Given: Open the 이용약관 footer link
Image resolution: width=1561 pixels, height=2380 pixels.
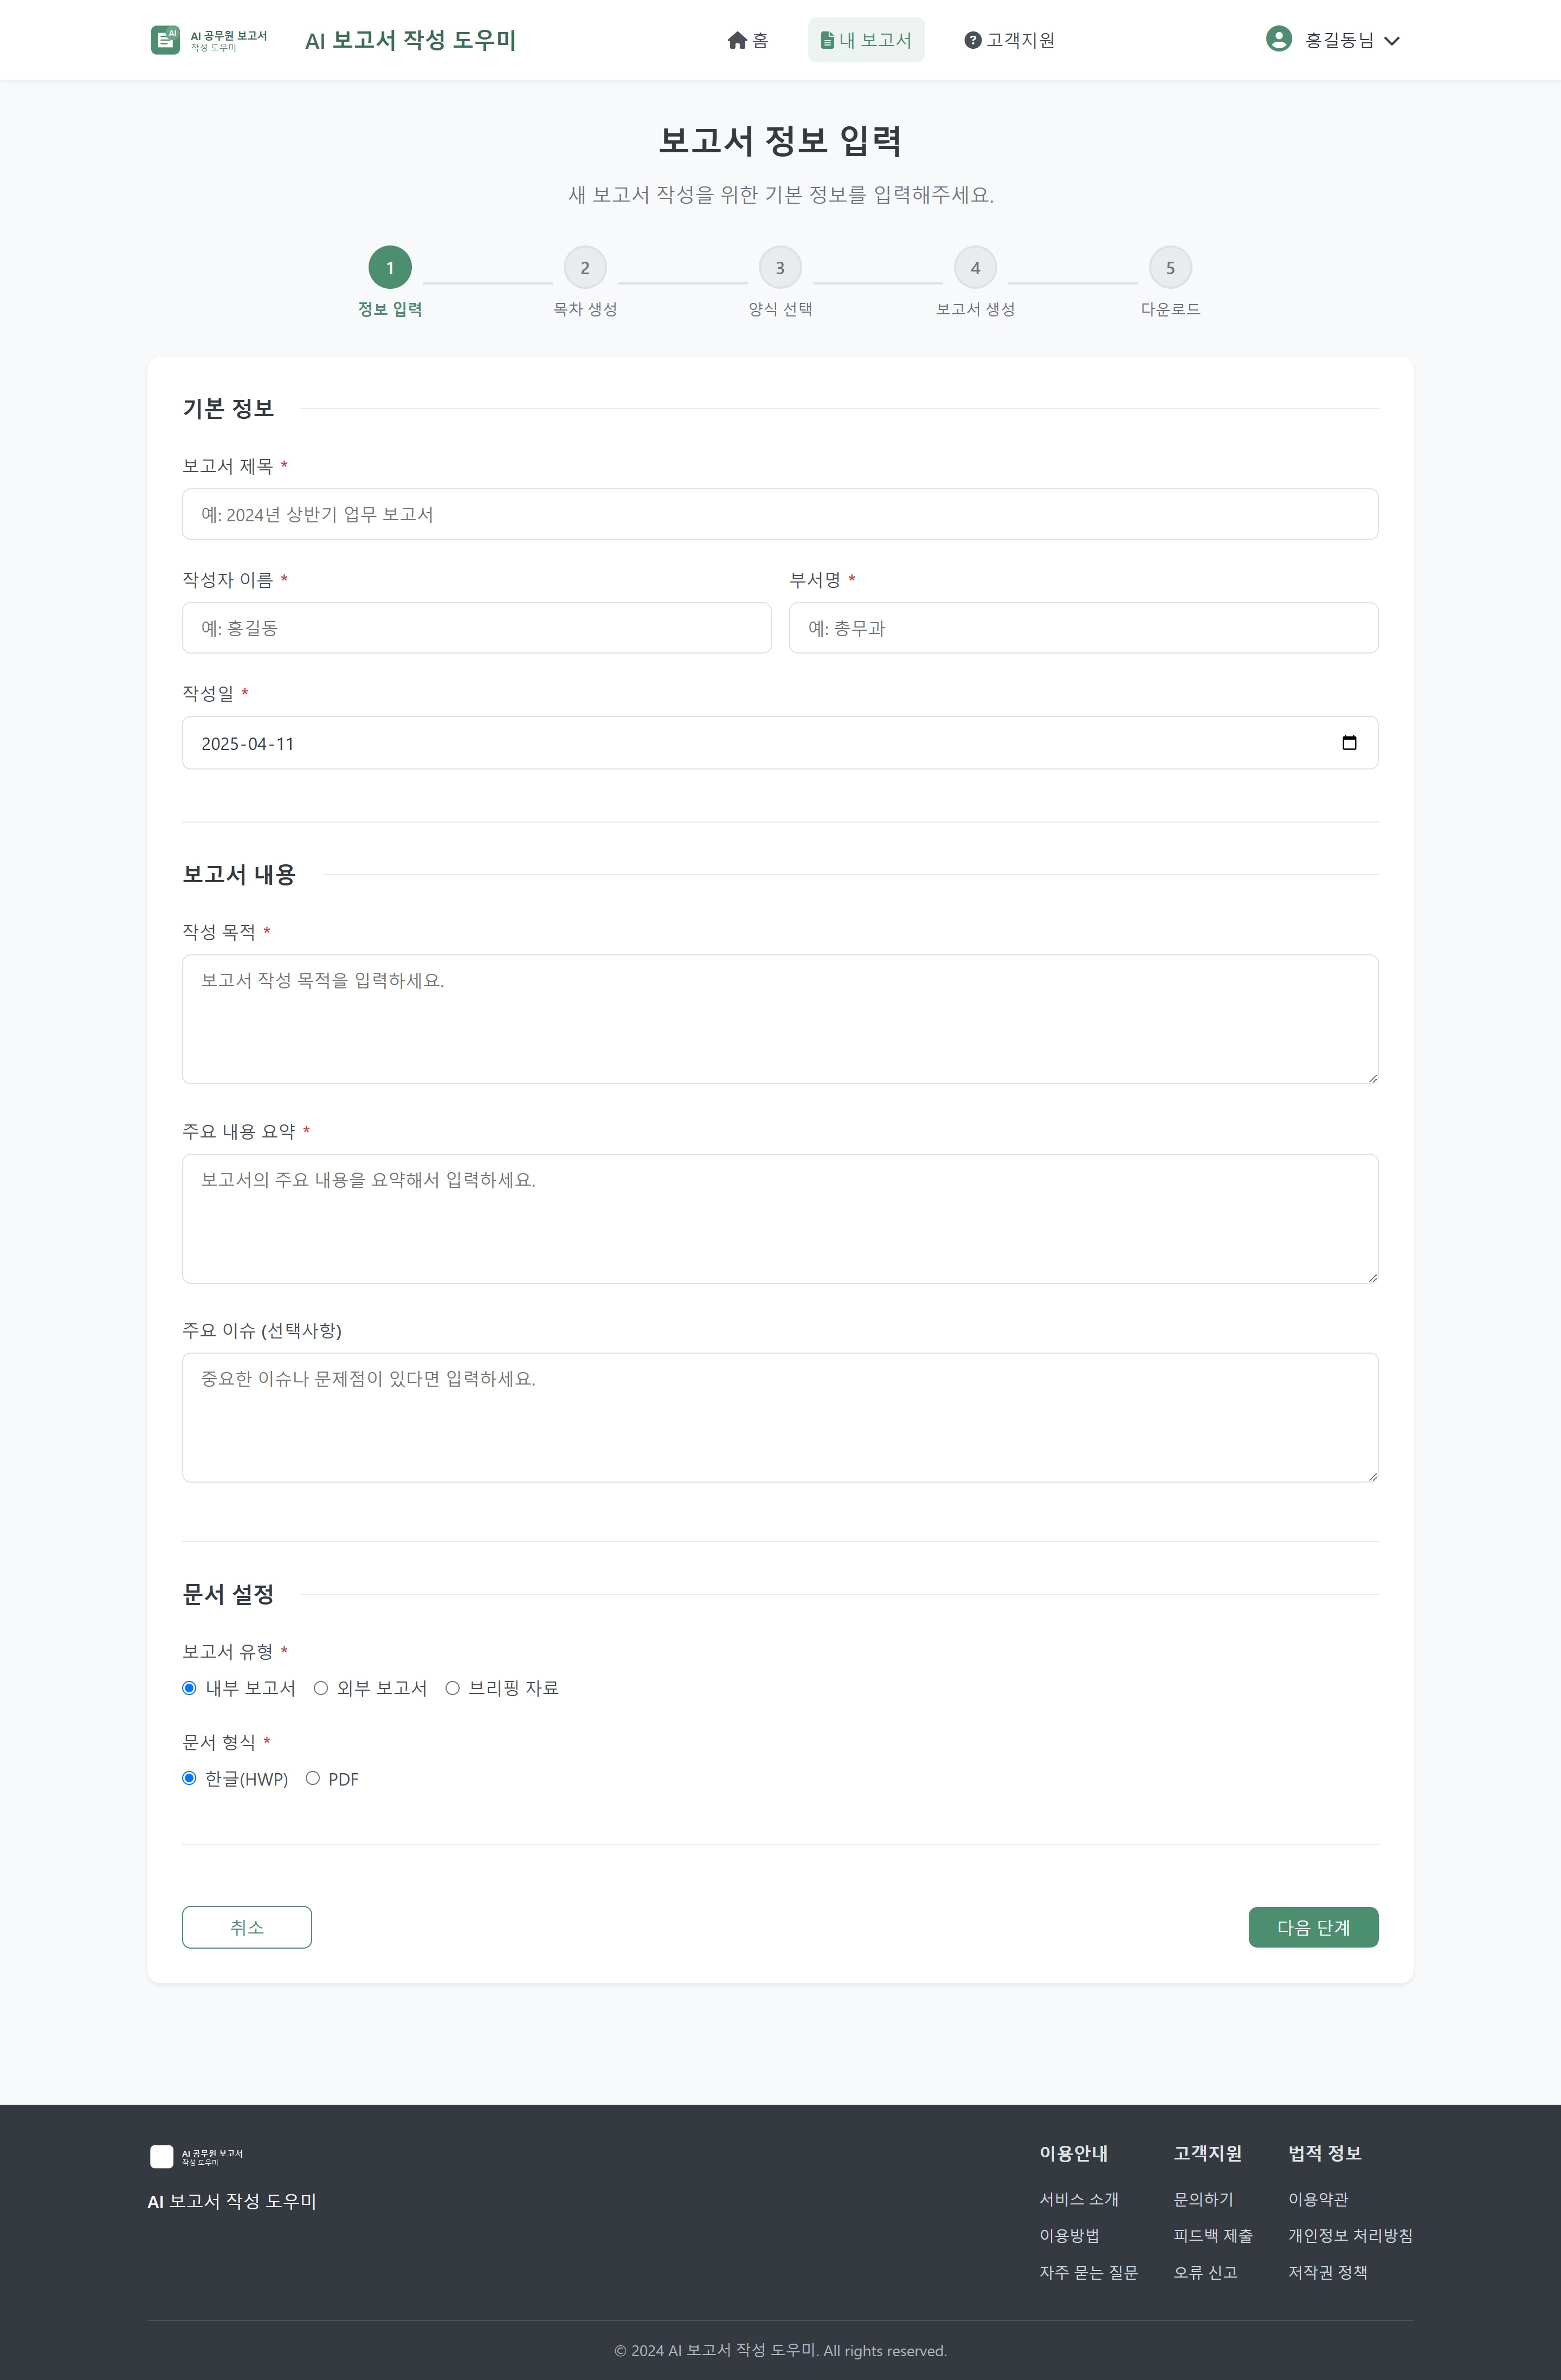Looking at the screenshot, I should (1318, 2199).
